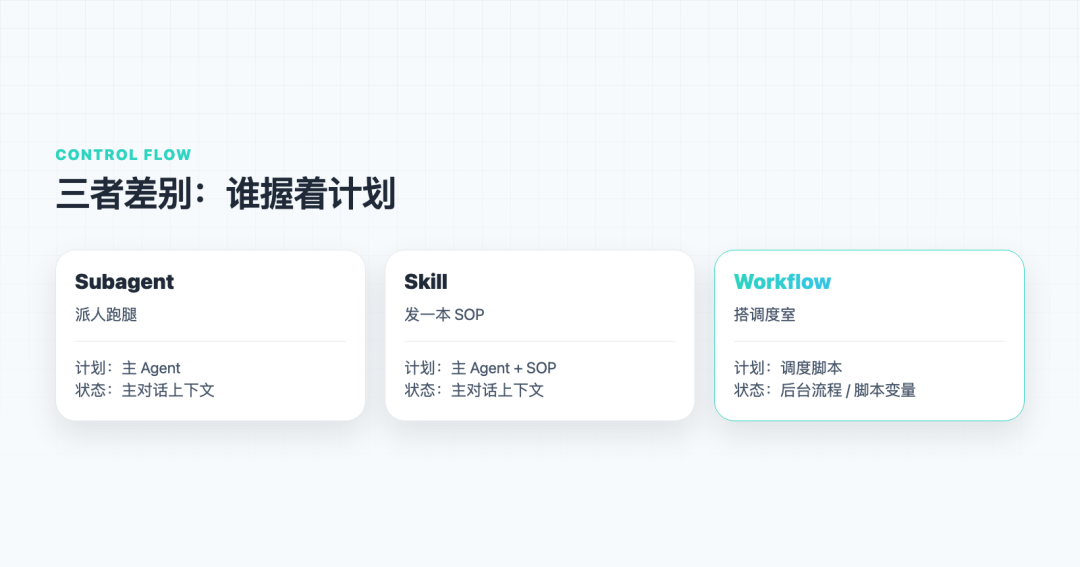Screen dimensions: 1080x567
Task: Click the divider line in the Skill card
Action: click(x=539, y=341)
